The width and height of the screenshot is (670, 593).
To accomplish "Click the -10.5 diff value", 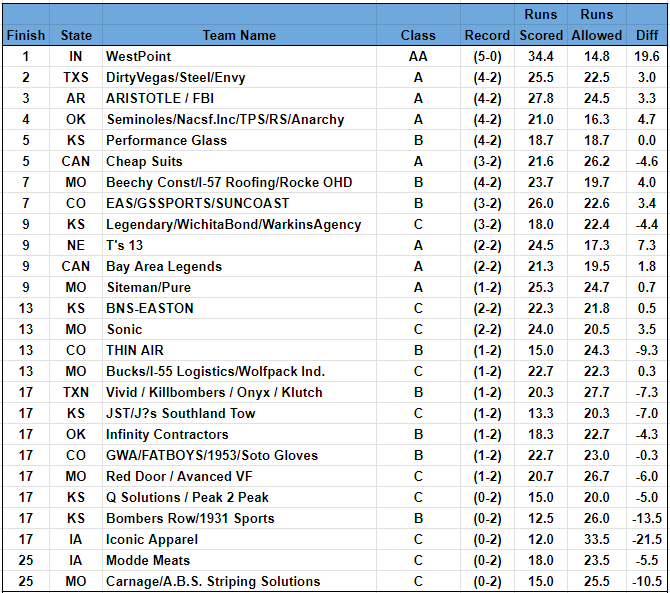I will tap(646, 581).
